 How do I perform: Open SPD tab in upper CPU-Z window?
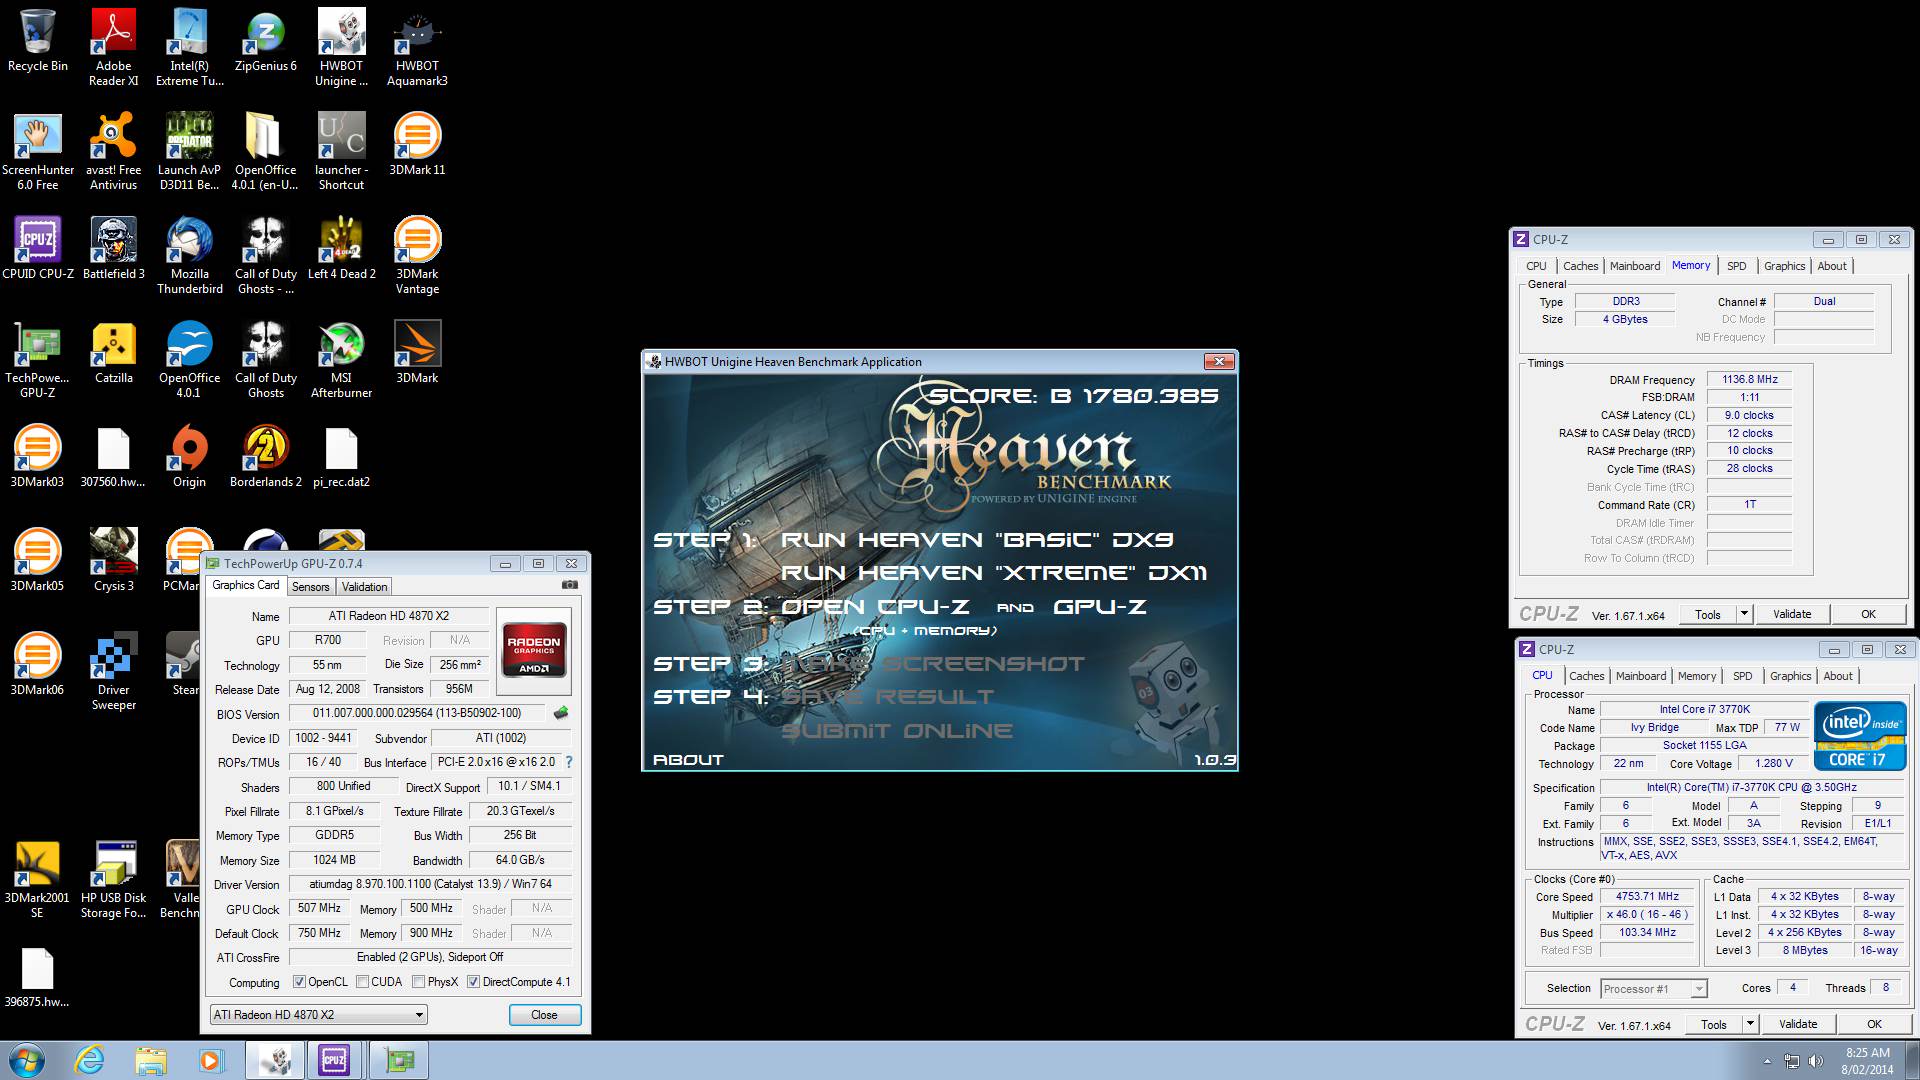pyautogui.click(x=1737, y=266)
